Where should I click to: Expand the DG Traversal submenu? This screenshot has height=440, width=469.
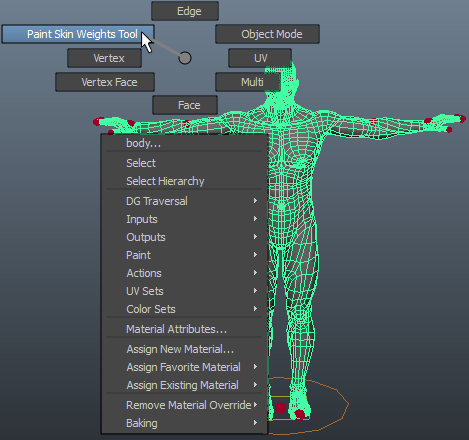coord(184,201)
